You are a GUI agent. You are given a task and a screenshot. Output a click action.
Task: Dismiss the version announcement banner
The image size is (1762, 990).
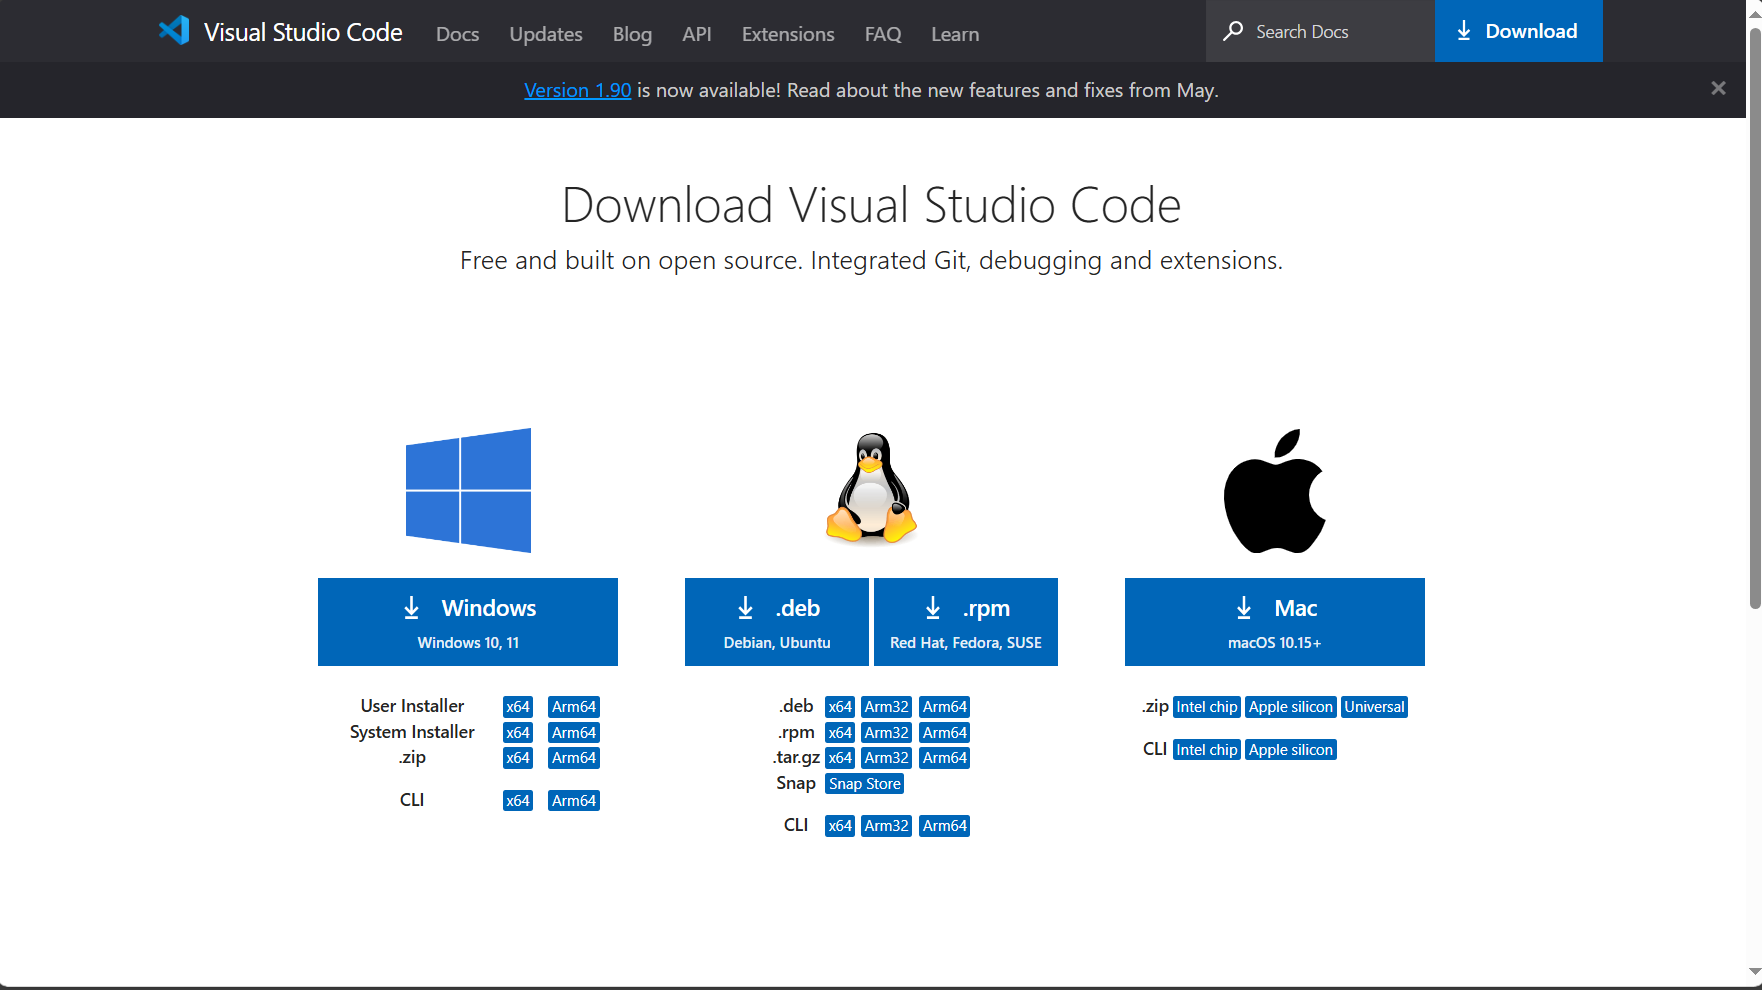(1718, 89)
